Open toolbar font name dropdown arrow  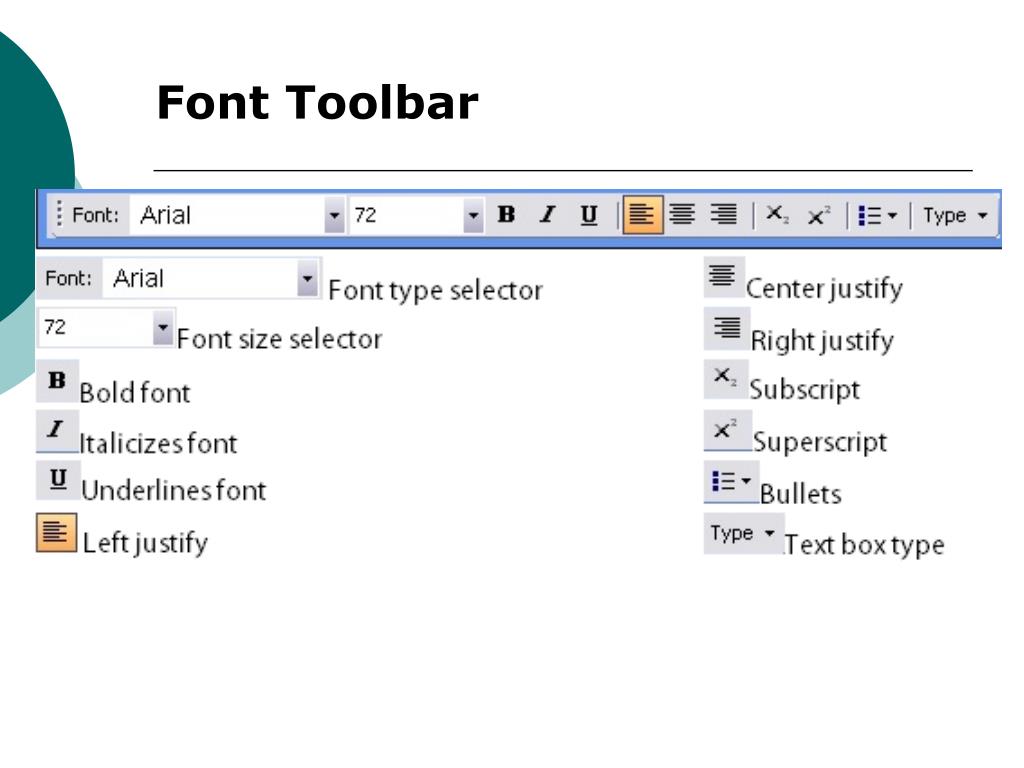coord(334,215)
